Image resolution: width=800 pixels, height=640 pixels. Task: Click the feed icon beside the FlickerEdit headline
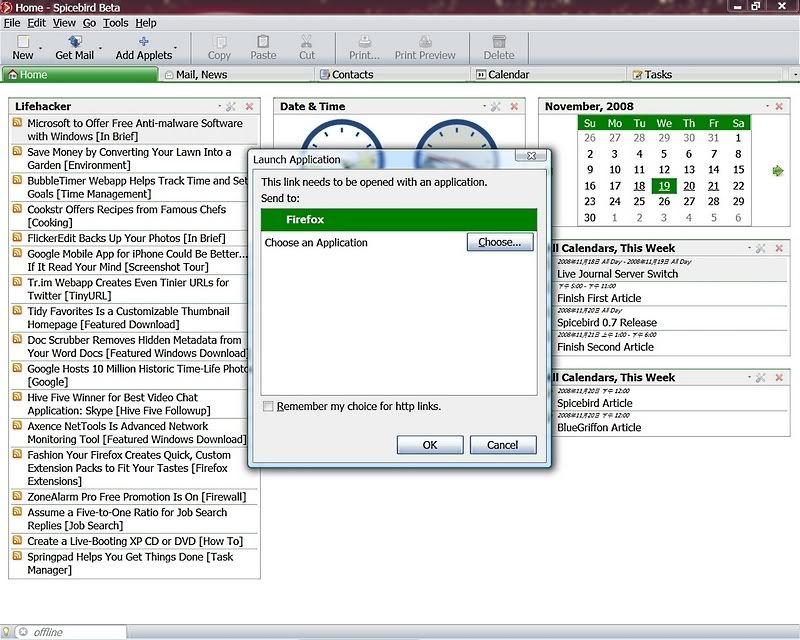point(17,237)
